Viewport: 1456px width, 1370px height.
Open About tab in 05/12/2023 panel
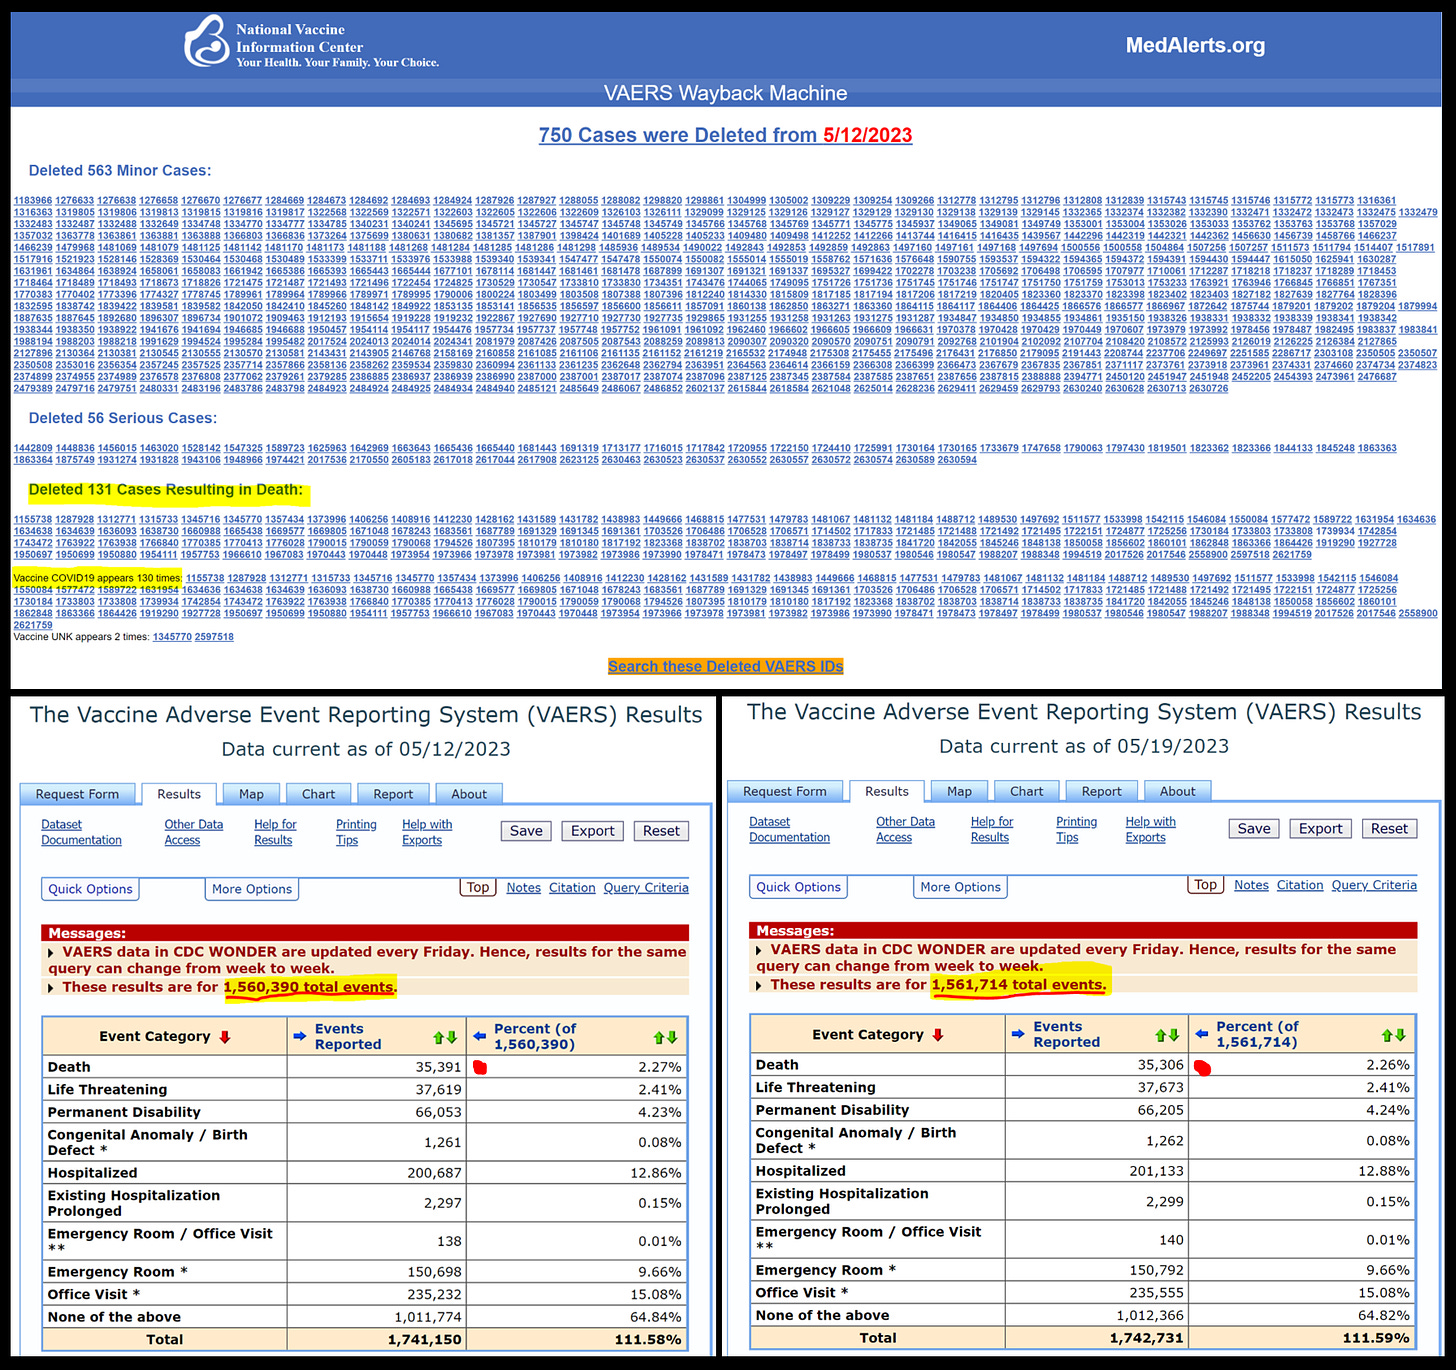(x=469, y=794)
